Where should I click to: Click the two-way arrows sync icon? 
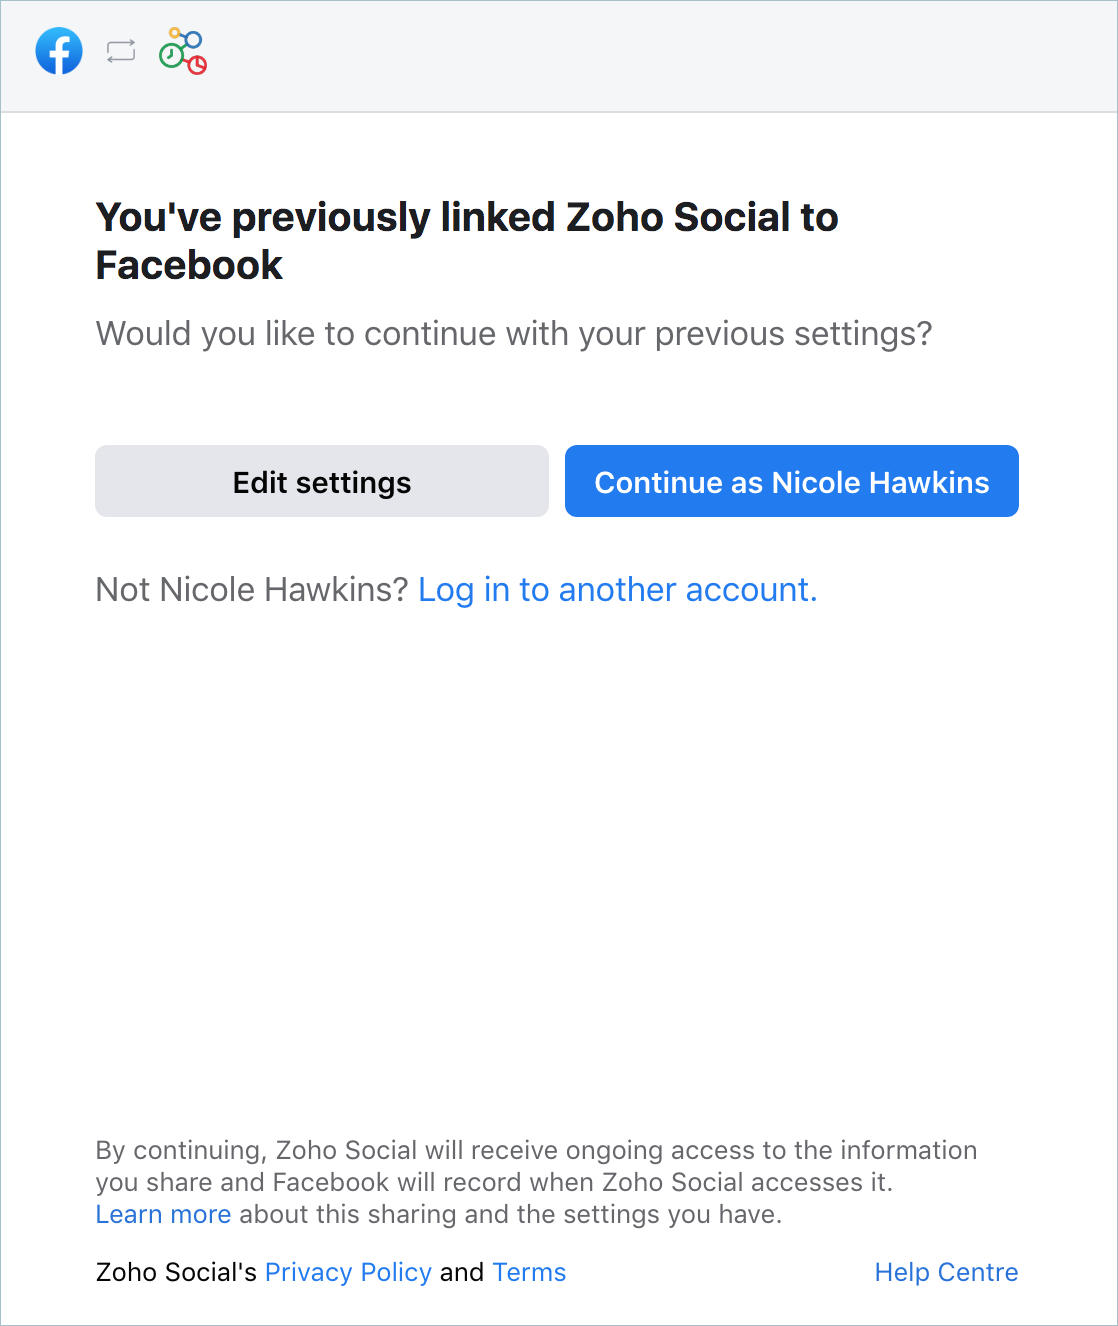pos(121,51)
